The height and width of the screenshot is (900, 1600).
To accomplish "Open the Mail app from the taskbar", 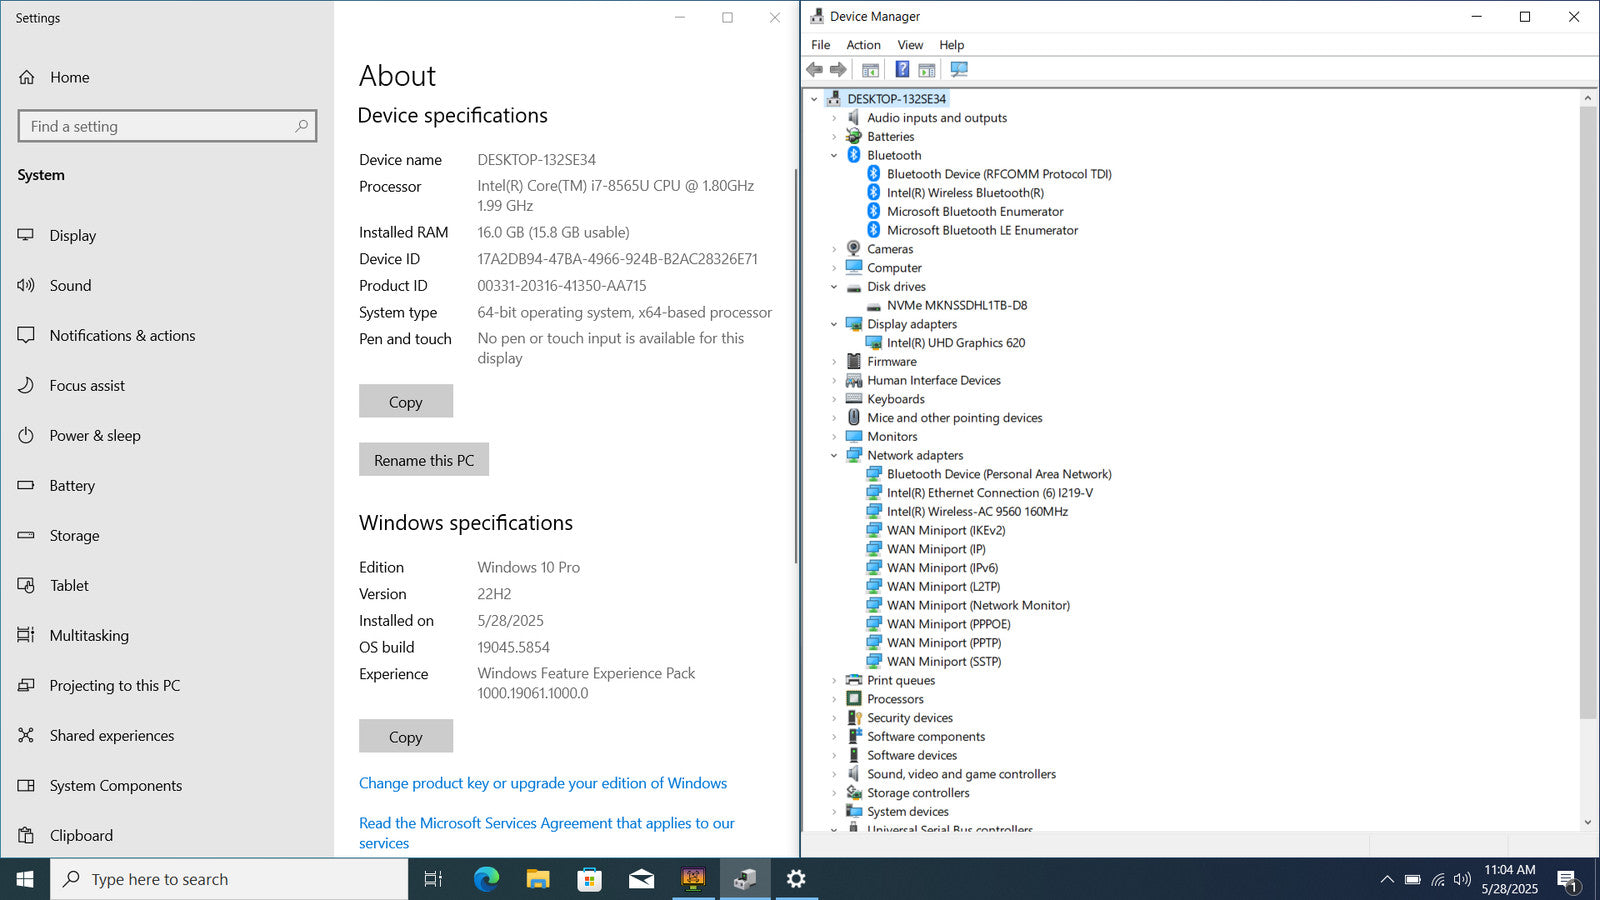I will [642, 879].
